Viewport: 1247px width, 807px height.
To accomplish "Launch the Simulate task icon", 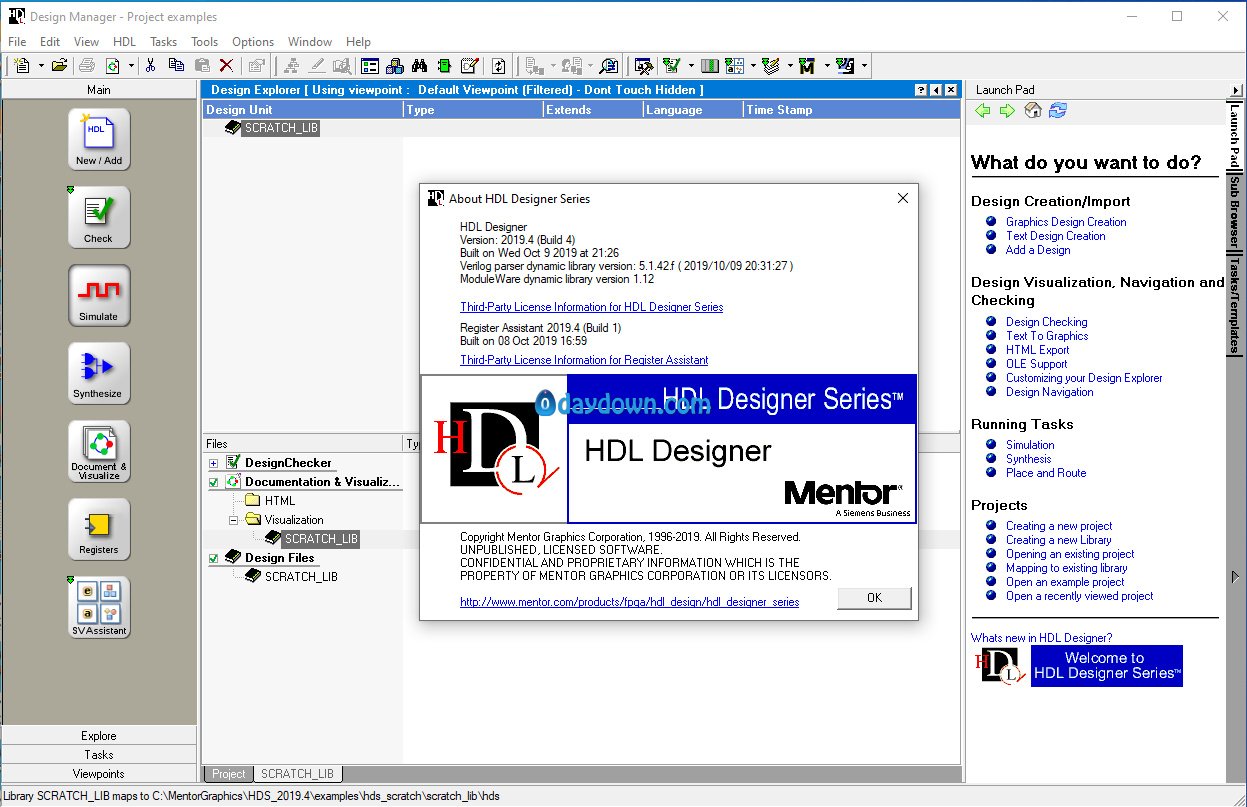I will [99, 295].
